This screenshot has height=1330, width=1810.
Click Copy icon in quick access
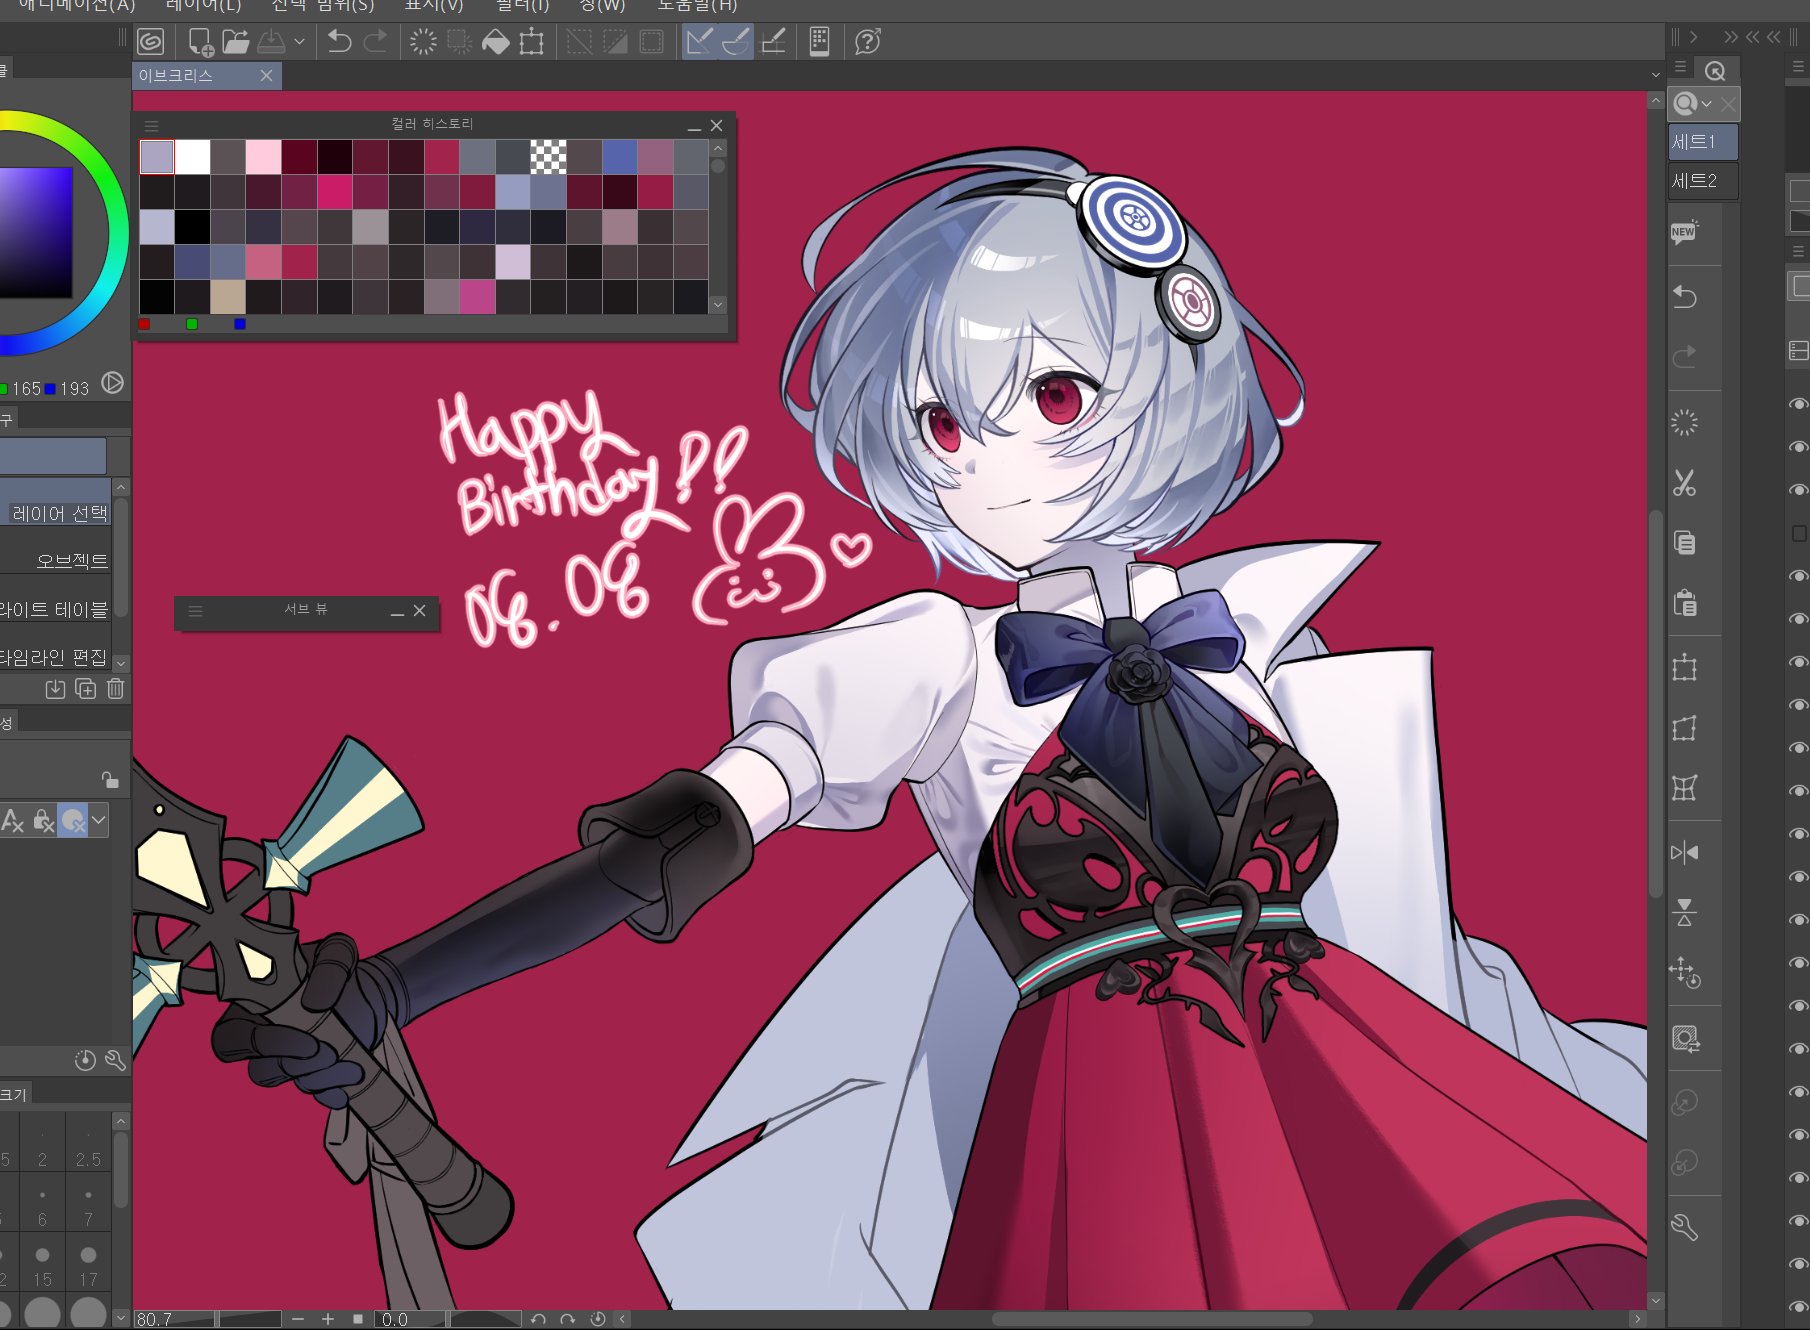coord(1685,543)
